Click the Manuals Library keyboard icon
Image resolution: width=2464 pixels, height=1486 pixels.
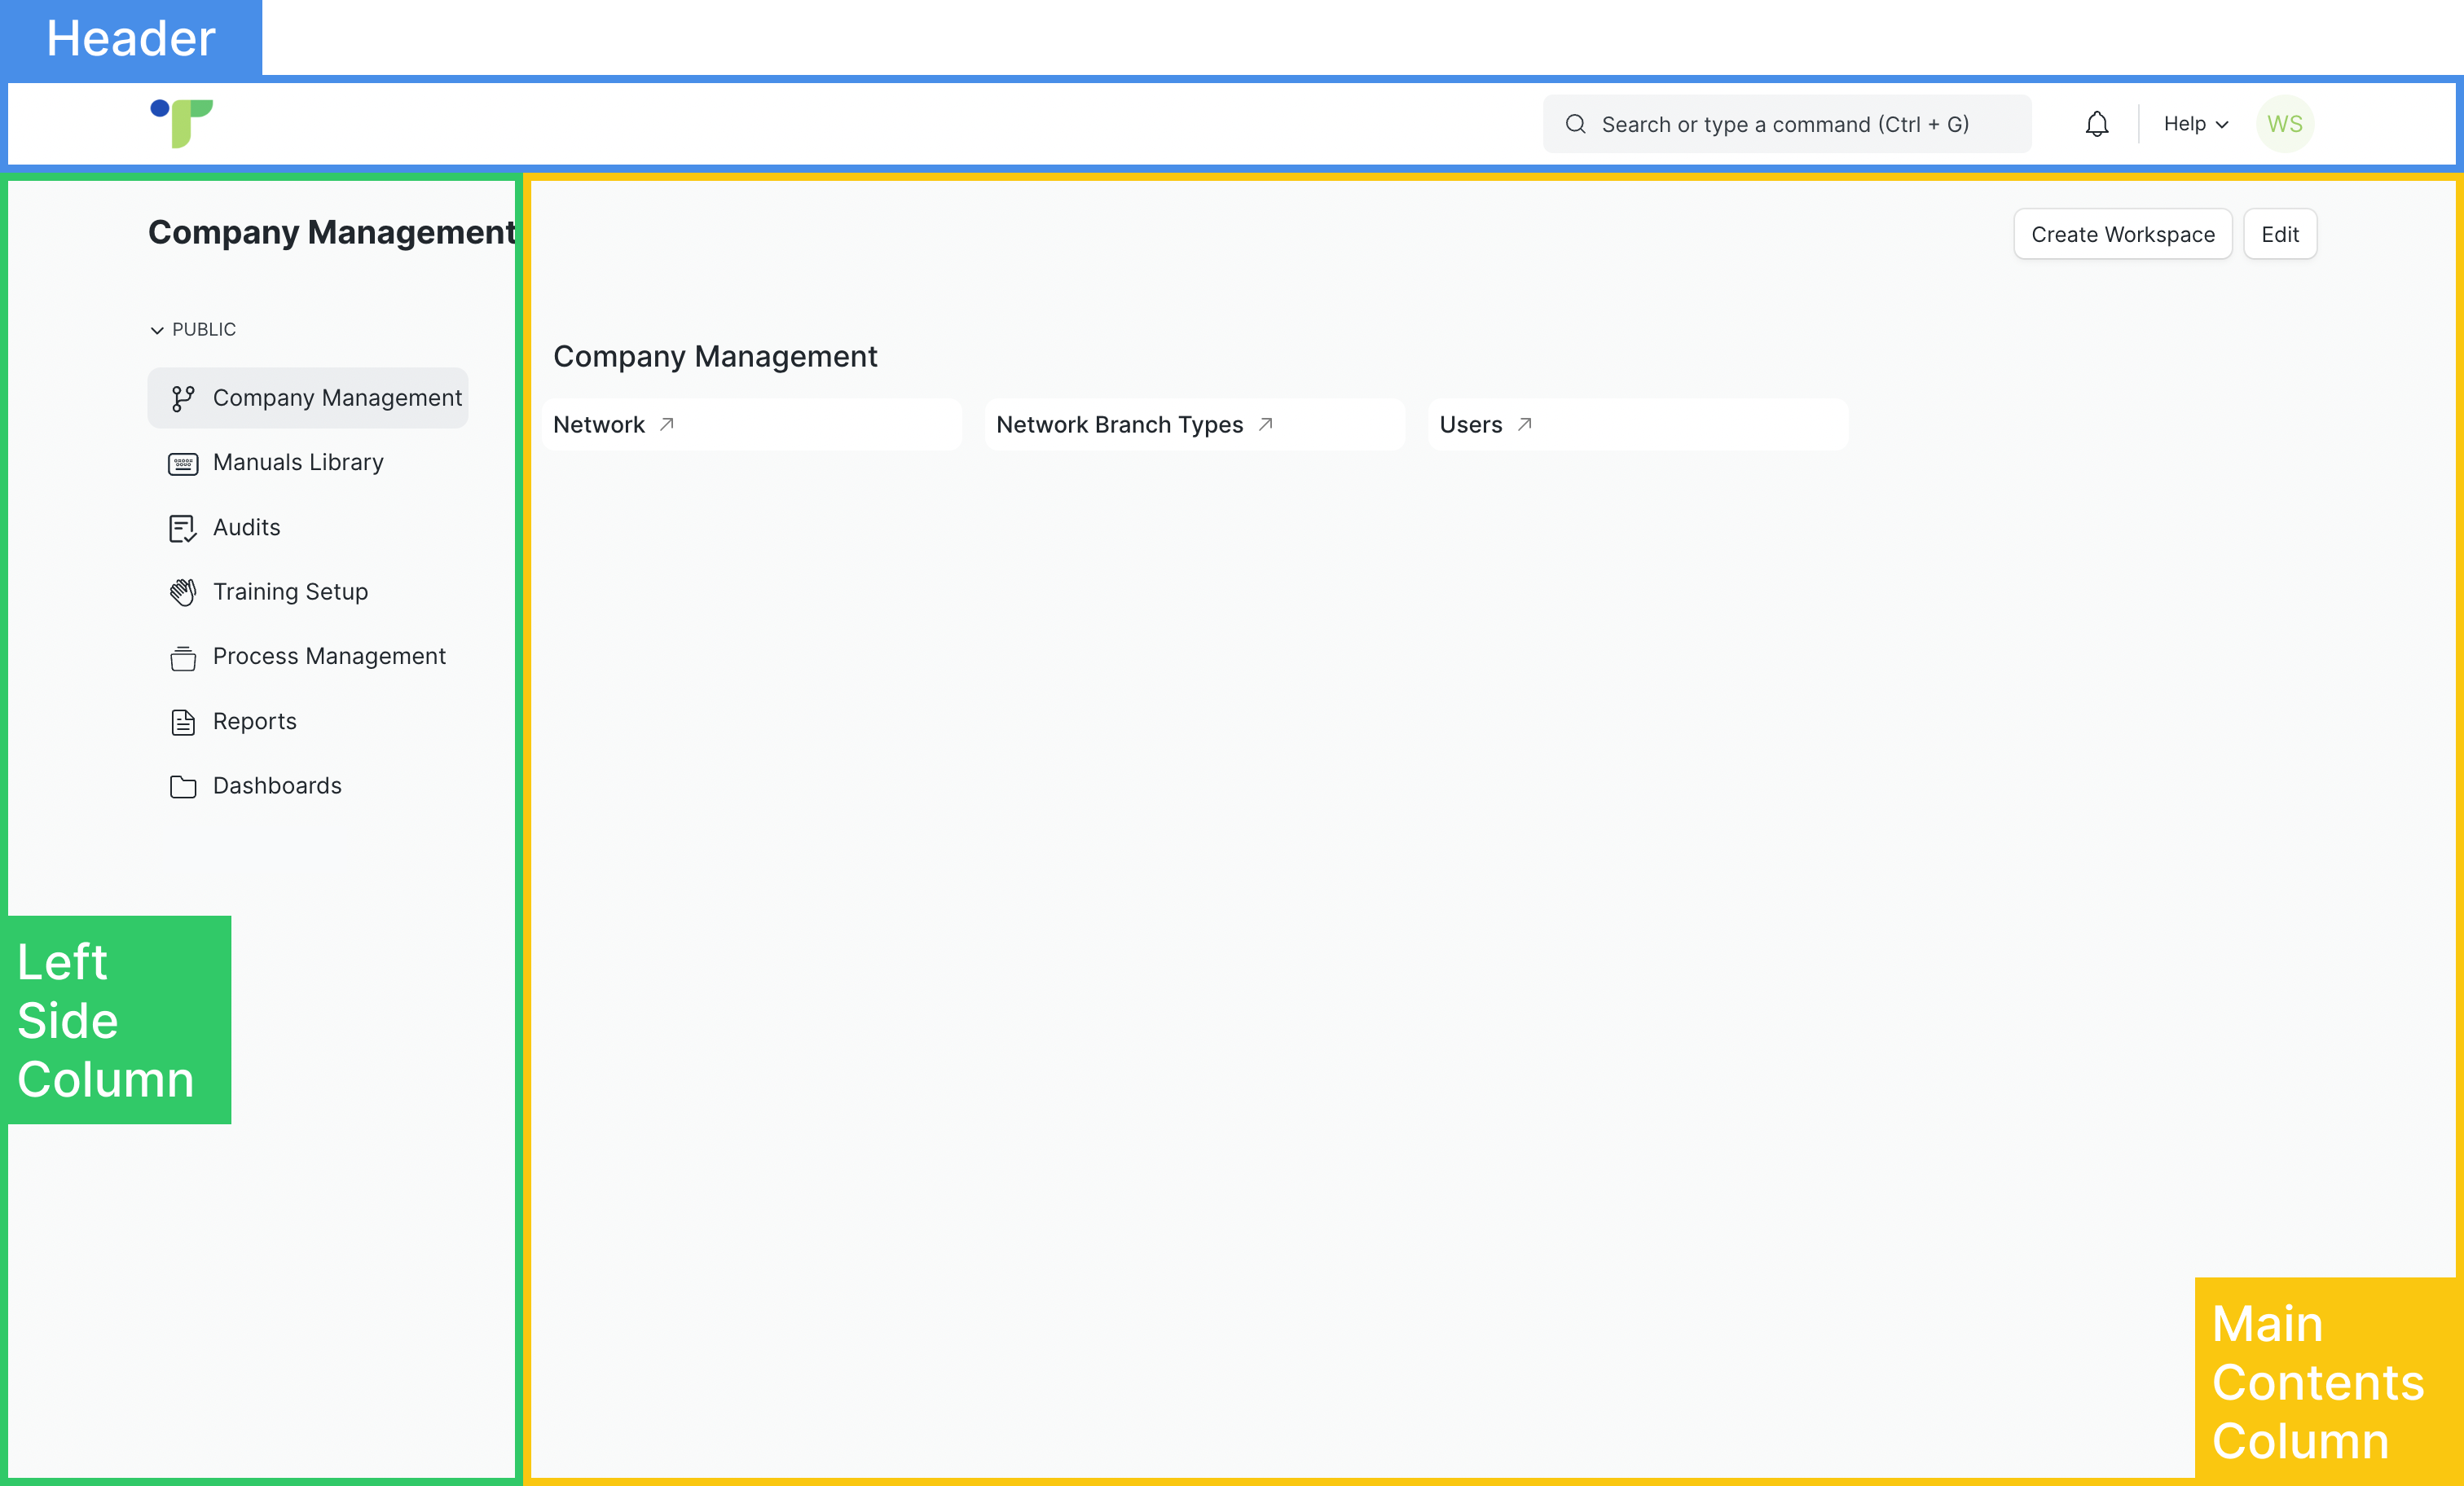click(183, 463)
